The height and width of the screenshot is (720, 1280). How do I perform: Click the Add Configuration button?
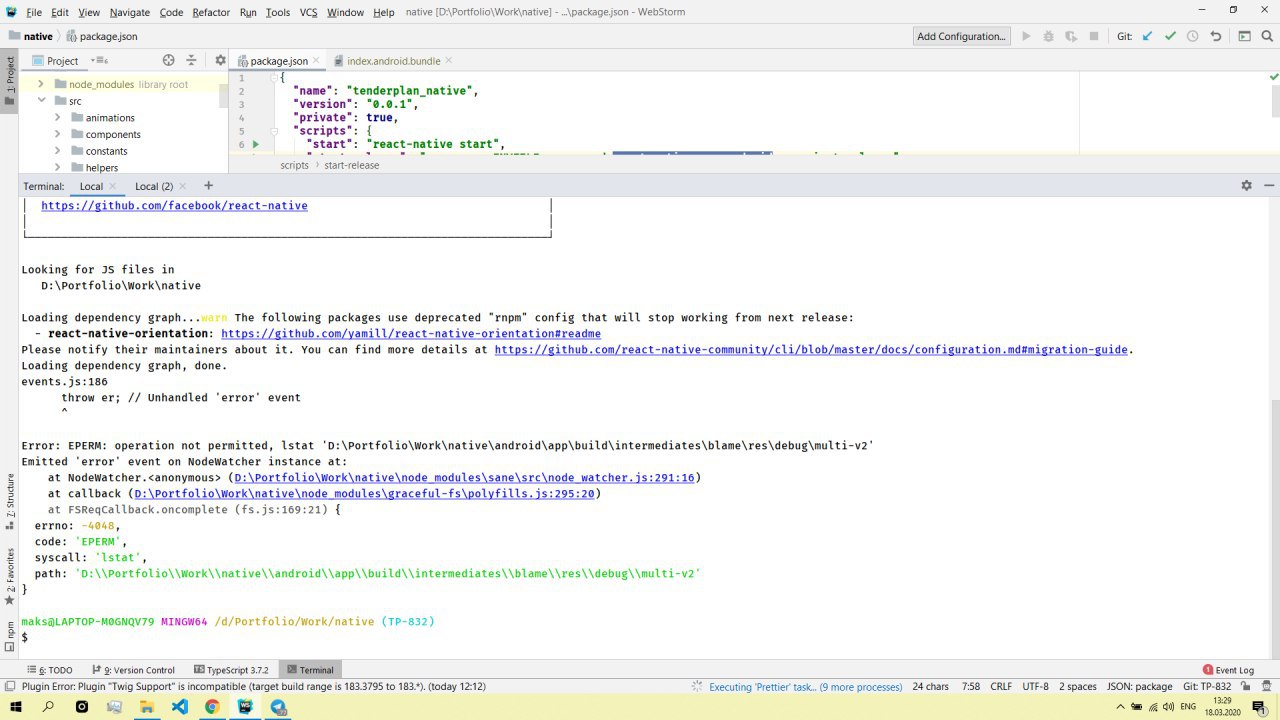[961, 36]
